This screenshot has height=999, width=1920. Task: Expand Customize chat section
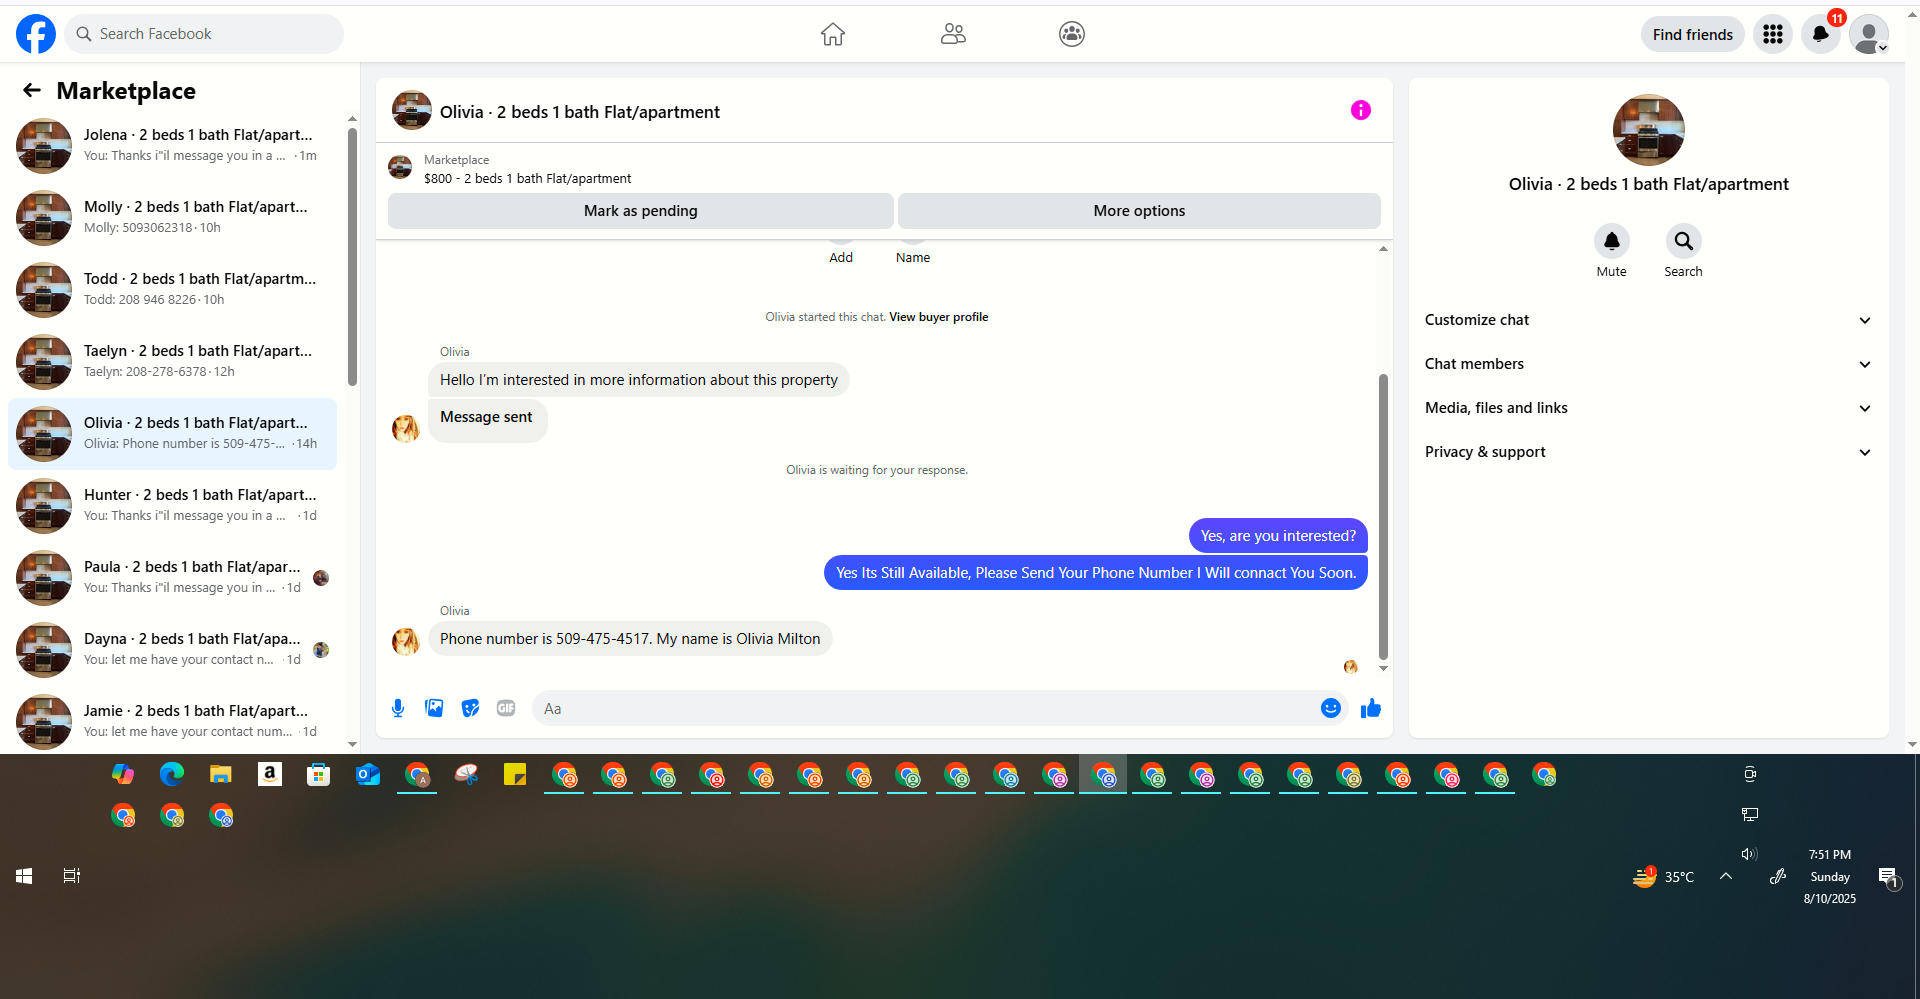[x=1648, y=320]
